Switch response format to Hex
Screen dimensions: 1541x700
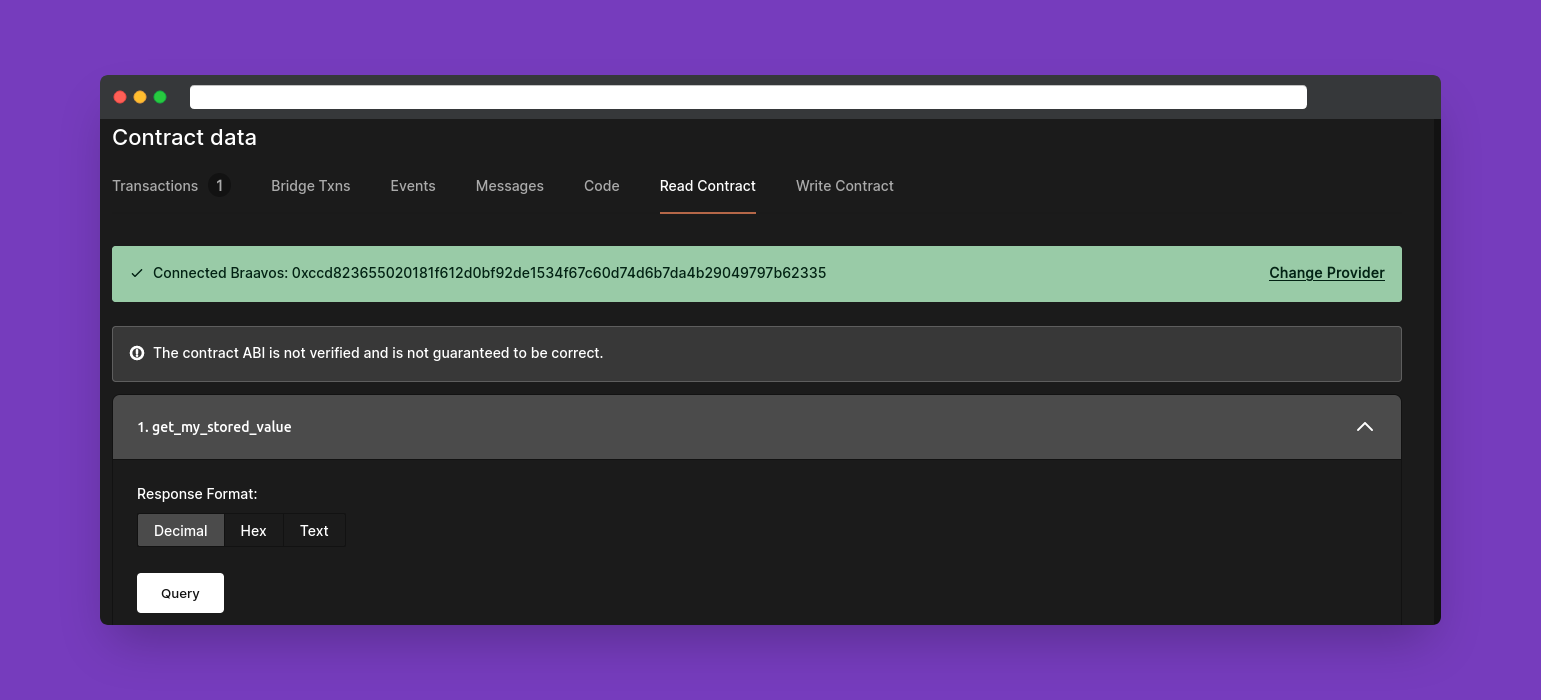(x=254, y=531)
